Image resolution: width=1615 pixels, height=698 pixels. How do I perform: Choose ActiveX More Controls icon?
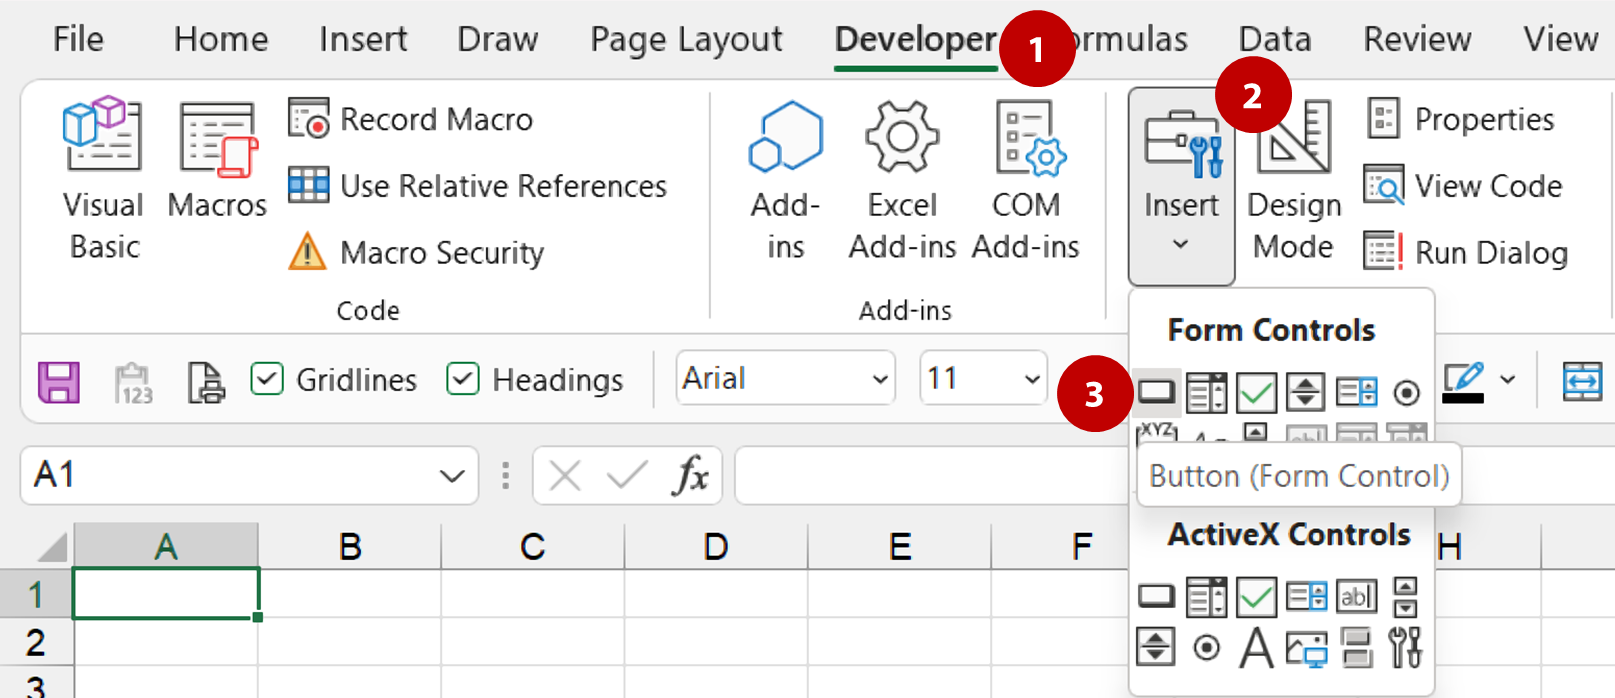pos(1405,648)
